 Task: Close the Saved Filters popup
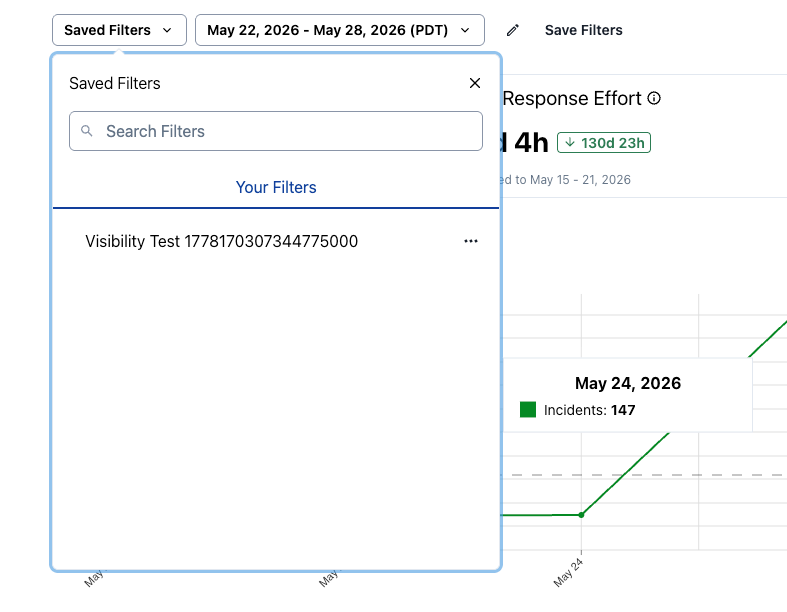tap(475, 83)
